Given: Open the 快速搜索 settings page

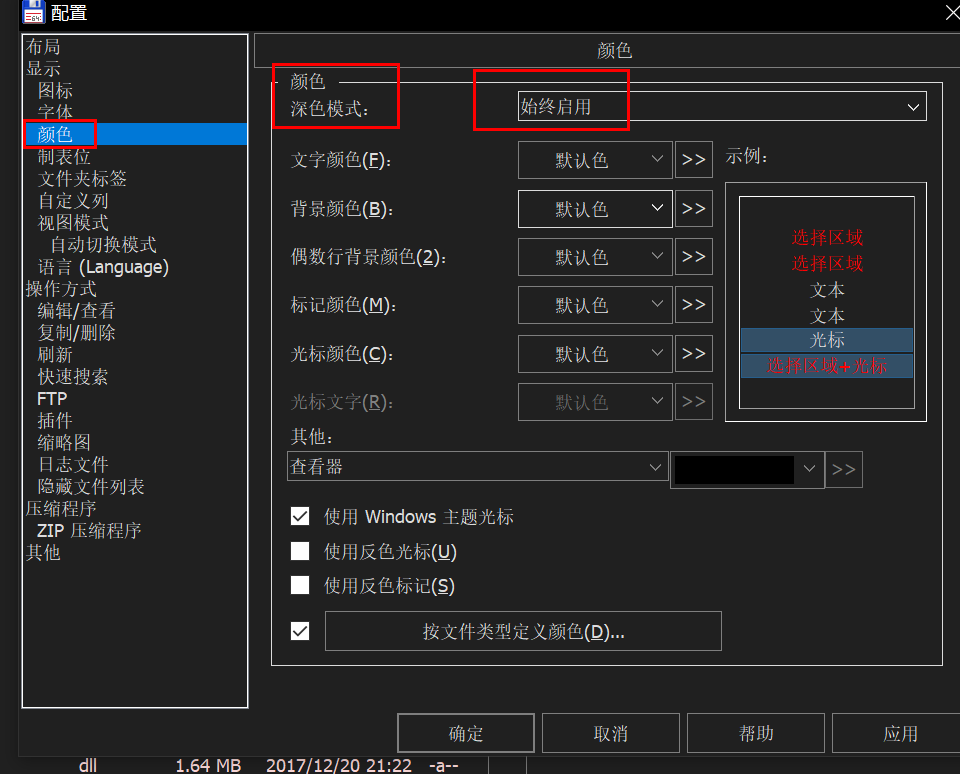Looking at the screenshot, I should click(73, 377).
